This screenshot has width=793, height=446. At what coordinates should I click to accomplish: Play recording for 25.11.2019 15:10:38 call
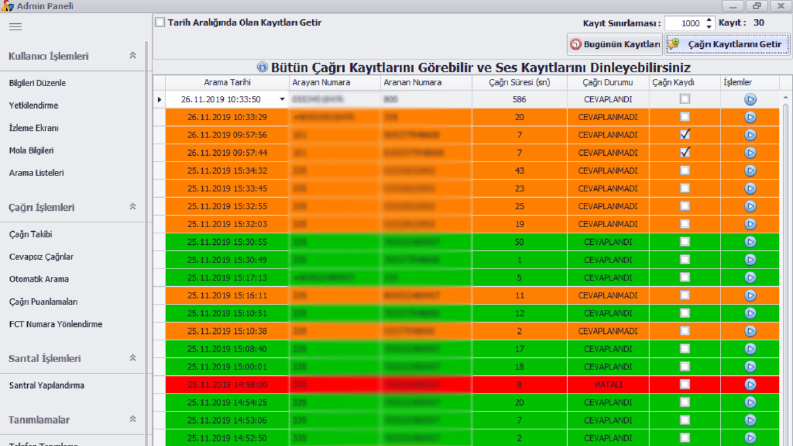pyautogui.click(x=750, y=331)
